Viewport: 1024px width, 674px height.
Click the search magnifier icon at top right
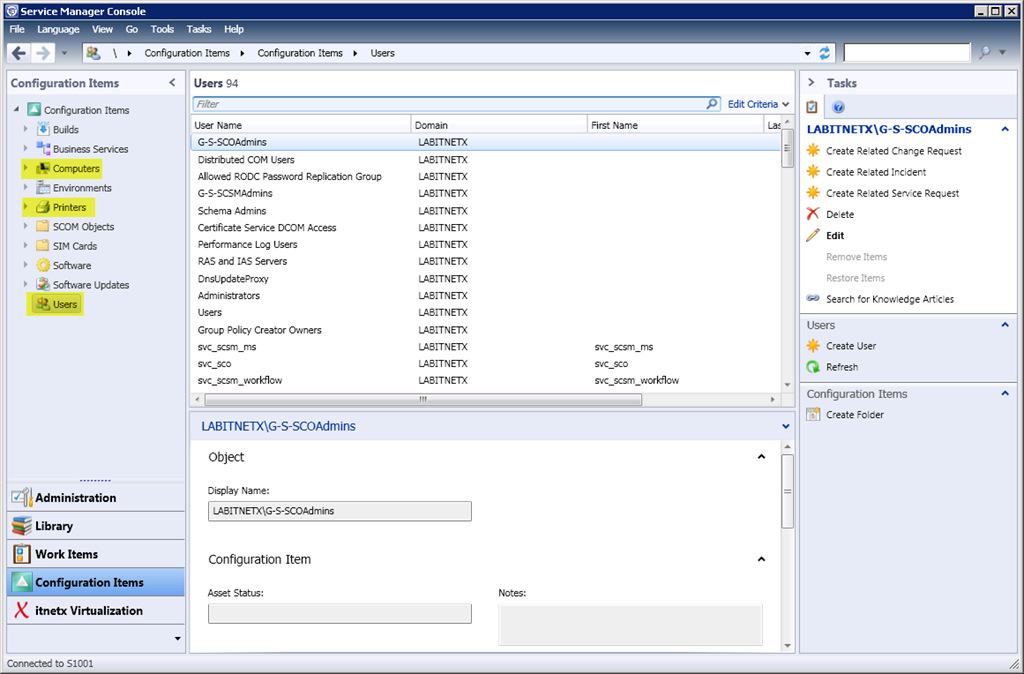click(985, 53)
